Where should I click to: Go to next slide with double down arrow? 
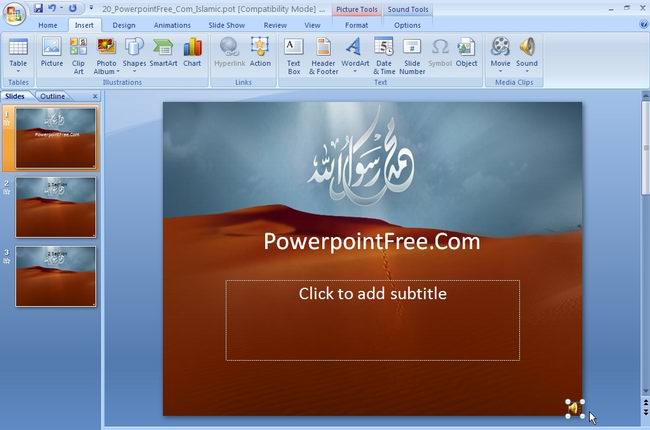(x=645, y=412)
